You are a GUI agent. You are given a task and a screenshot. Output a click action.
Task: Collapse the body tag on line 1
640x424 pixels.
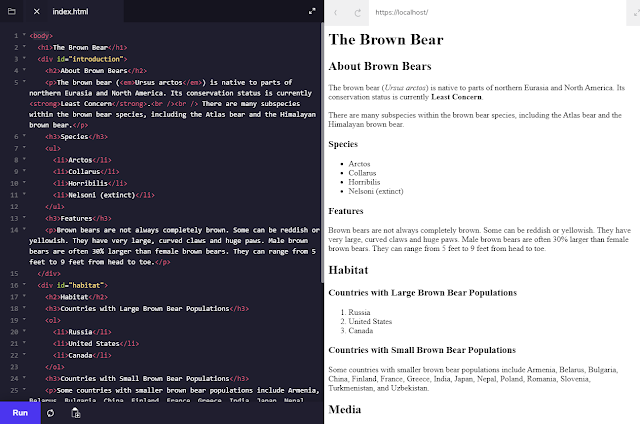24,35
